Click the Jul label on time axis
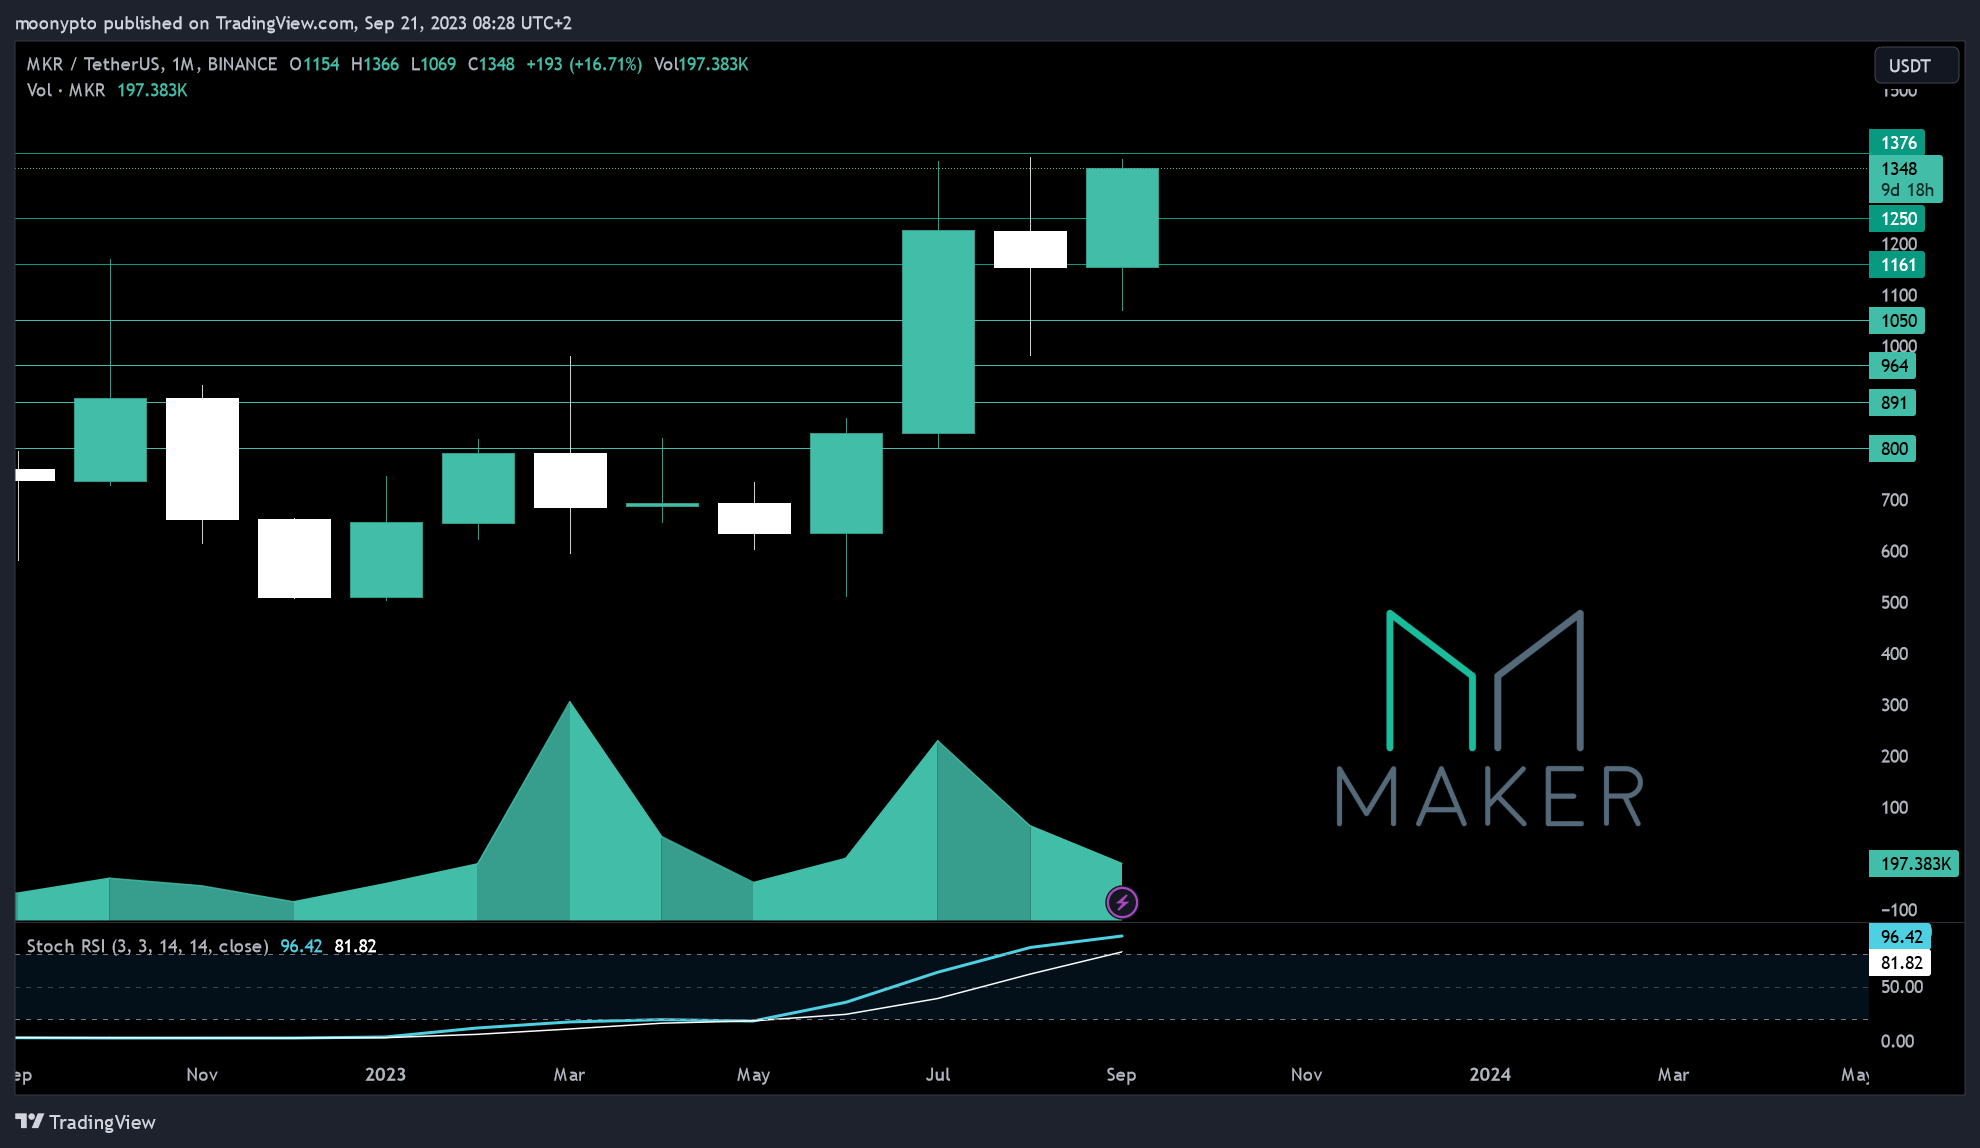Viewport: 1980px width, 1148px height. pos(938,1075)
